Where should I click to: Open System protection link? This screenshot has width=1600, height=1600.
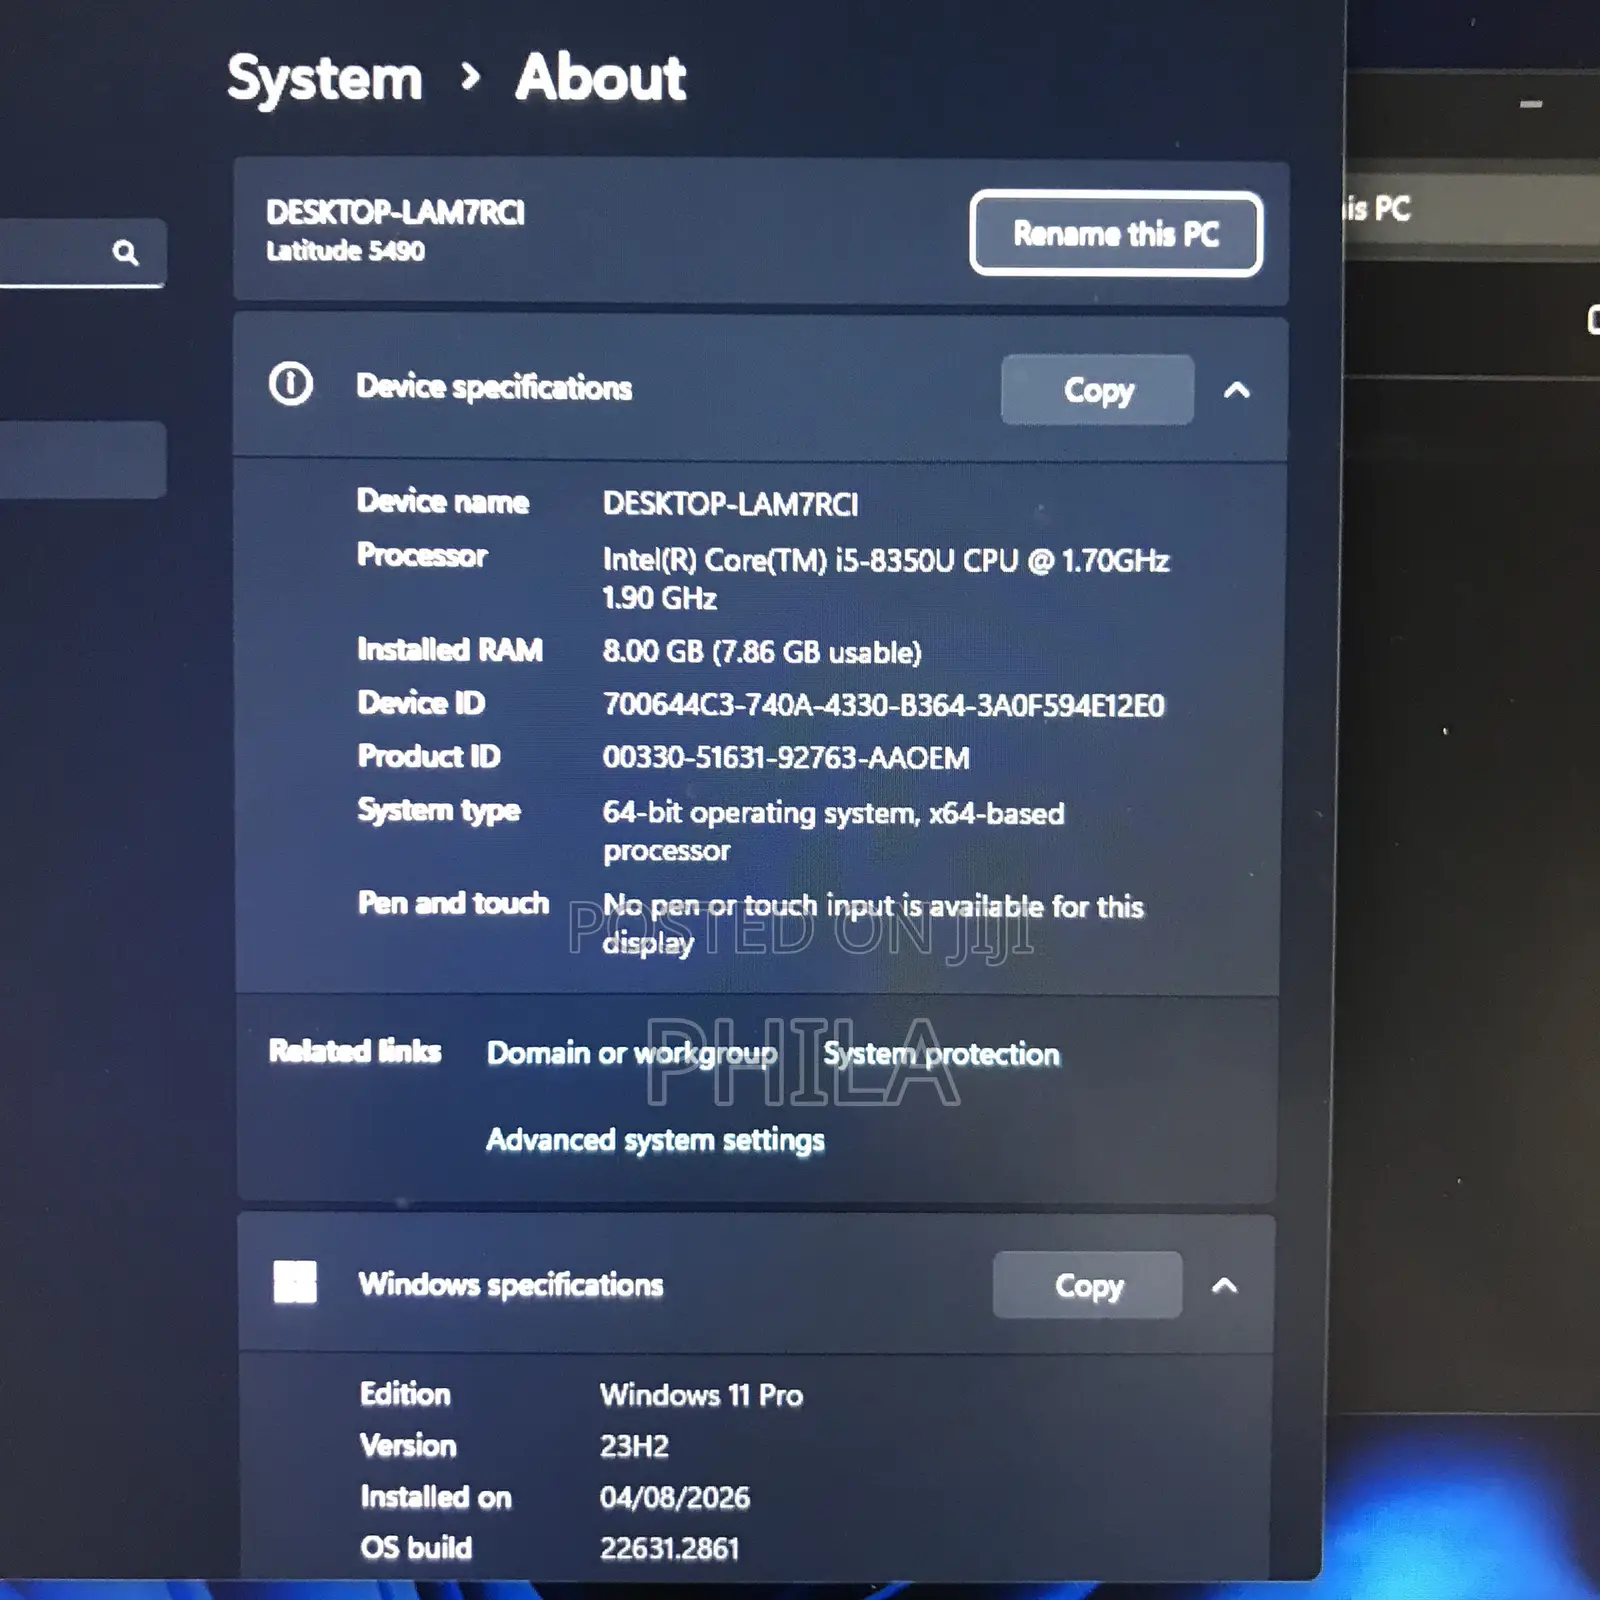[941, 1053]
